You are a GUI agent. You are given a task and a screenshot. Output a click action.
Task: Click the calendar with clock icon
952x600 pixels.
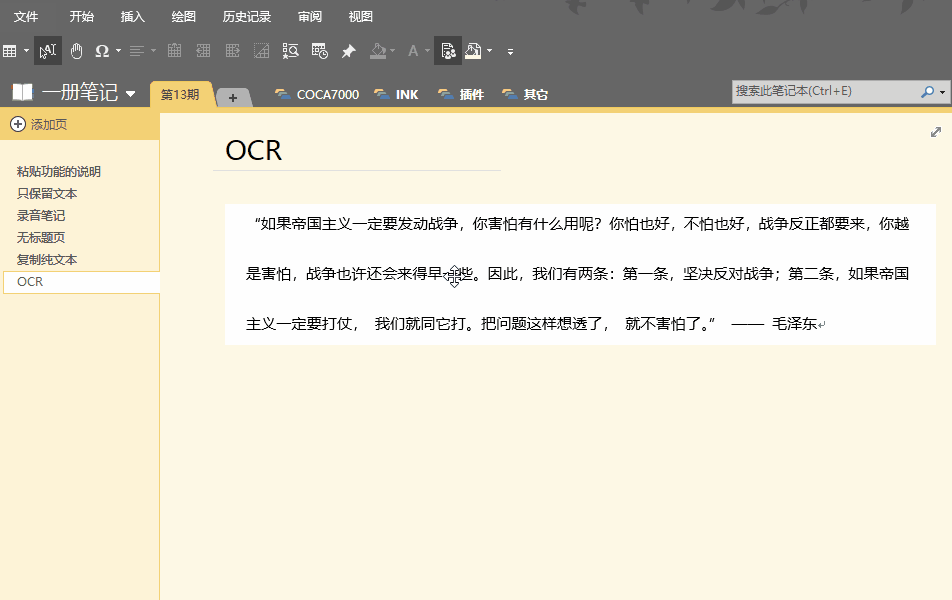click(x=319, y=51)
